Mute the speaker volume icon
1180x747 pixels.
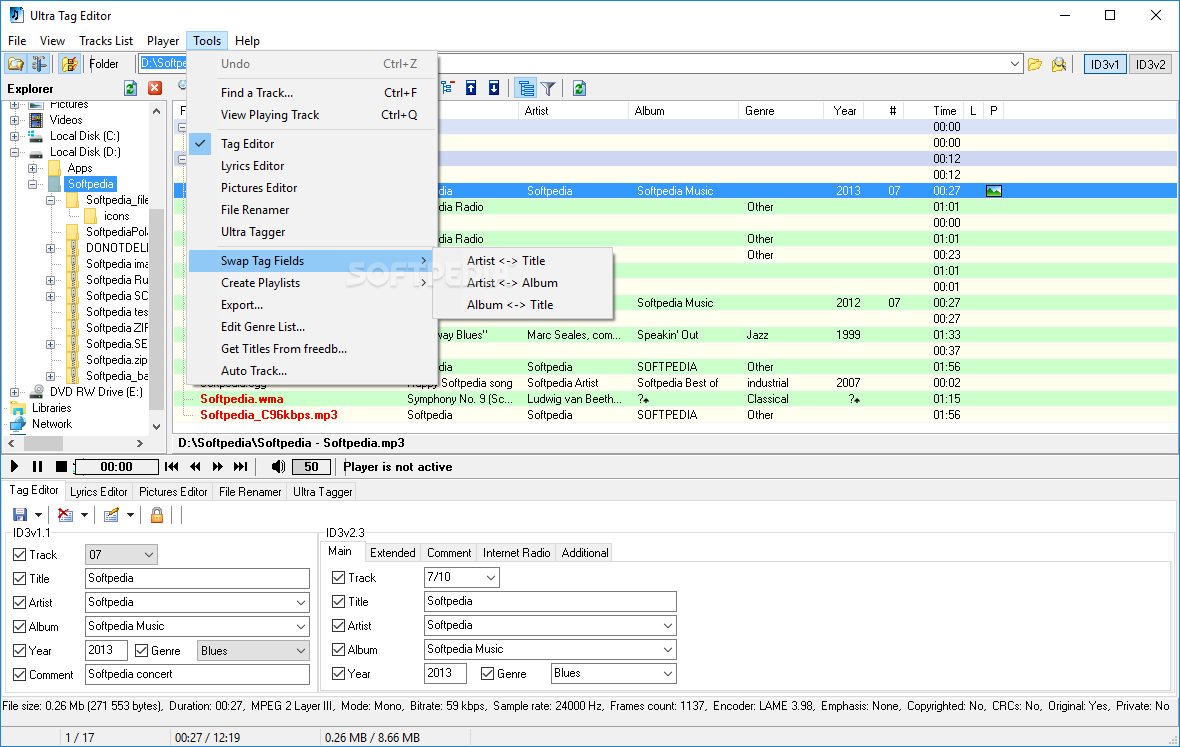point(278,466)
